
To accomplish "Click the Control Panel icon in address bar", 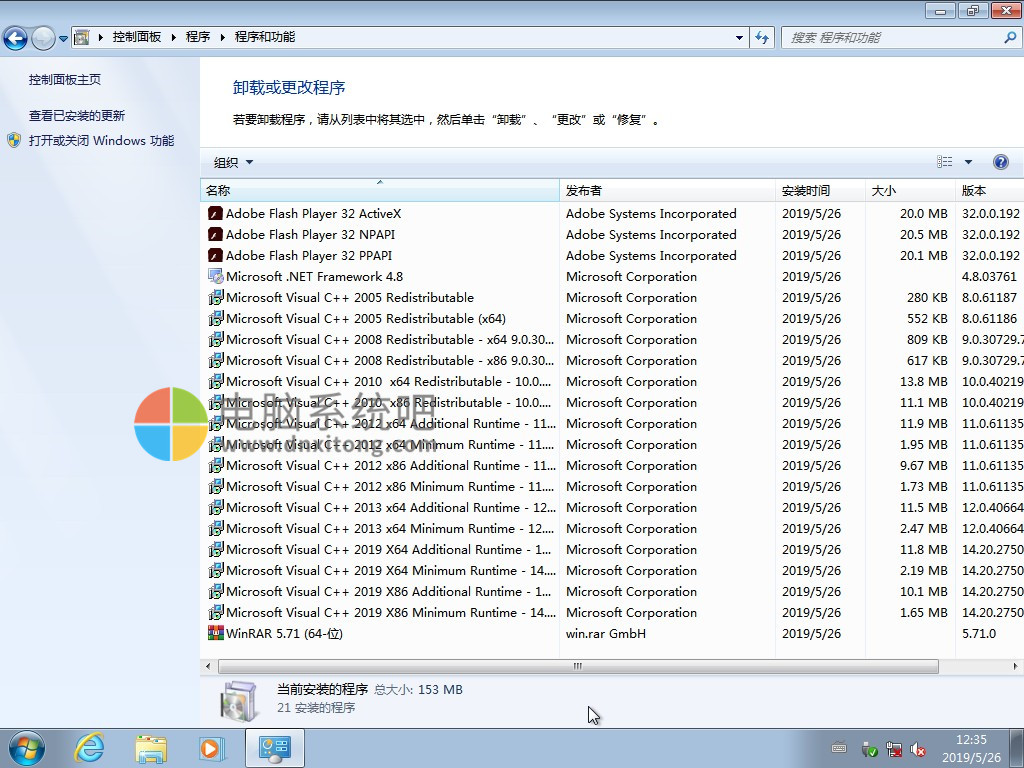I will click(x=82, y=37).
